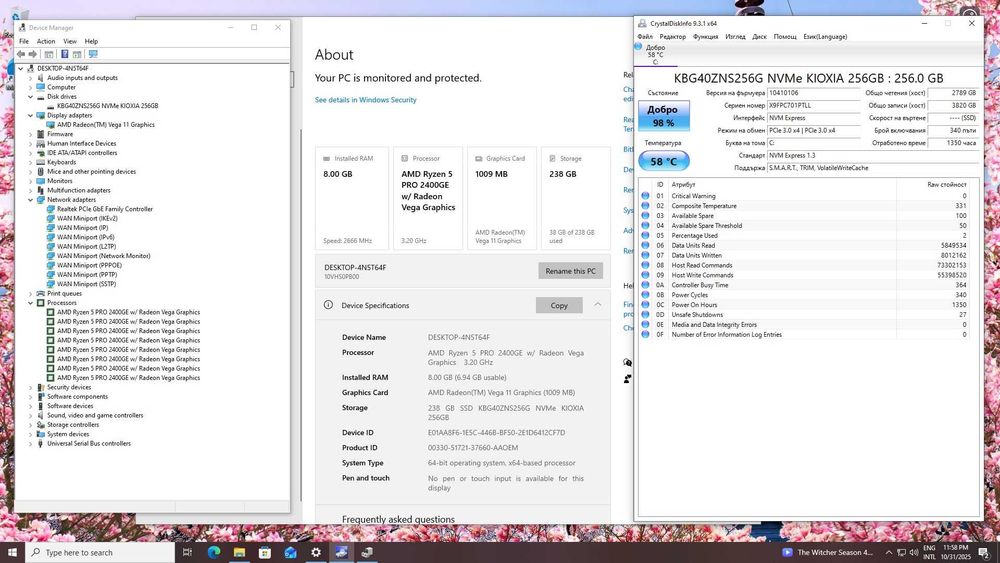The height and width of the screenshot is (563, 1000).
Task: Open Task View on the taskbar
Action: click(188, 552)
